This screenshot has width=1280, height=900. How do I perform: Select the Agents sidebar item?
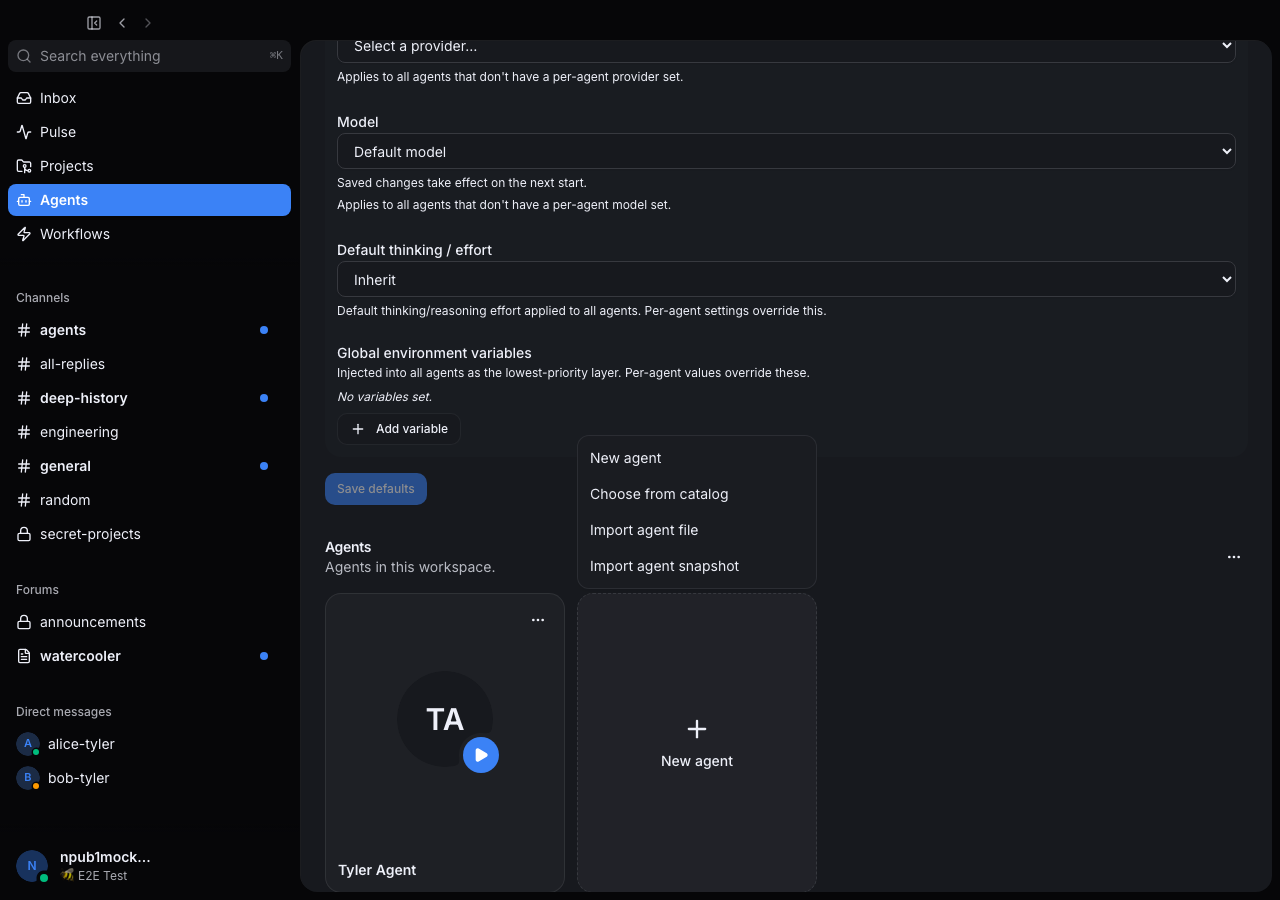[149, 200]
